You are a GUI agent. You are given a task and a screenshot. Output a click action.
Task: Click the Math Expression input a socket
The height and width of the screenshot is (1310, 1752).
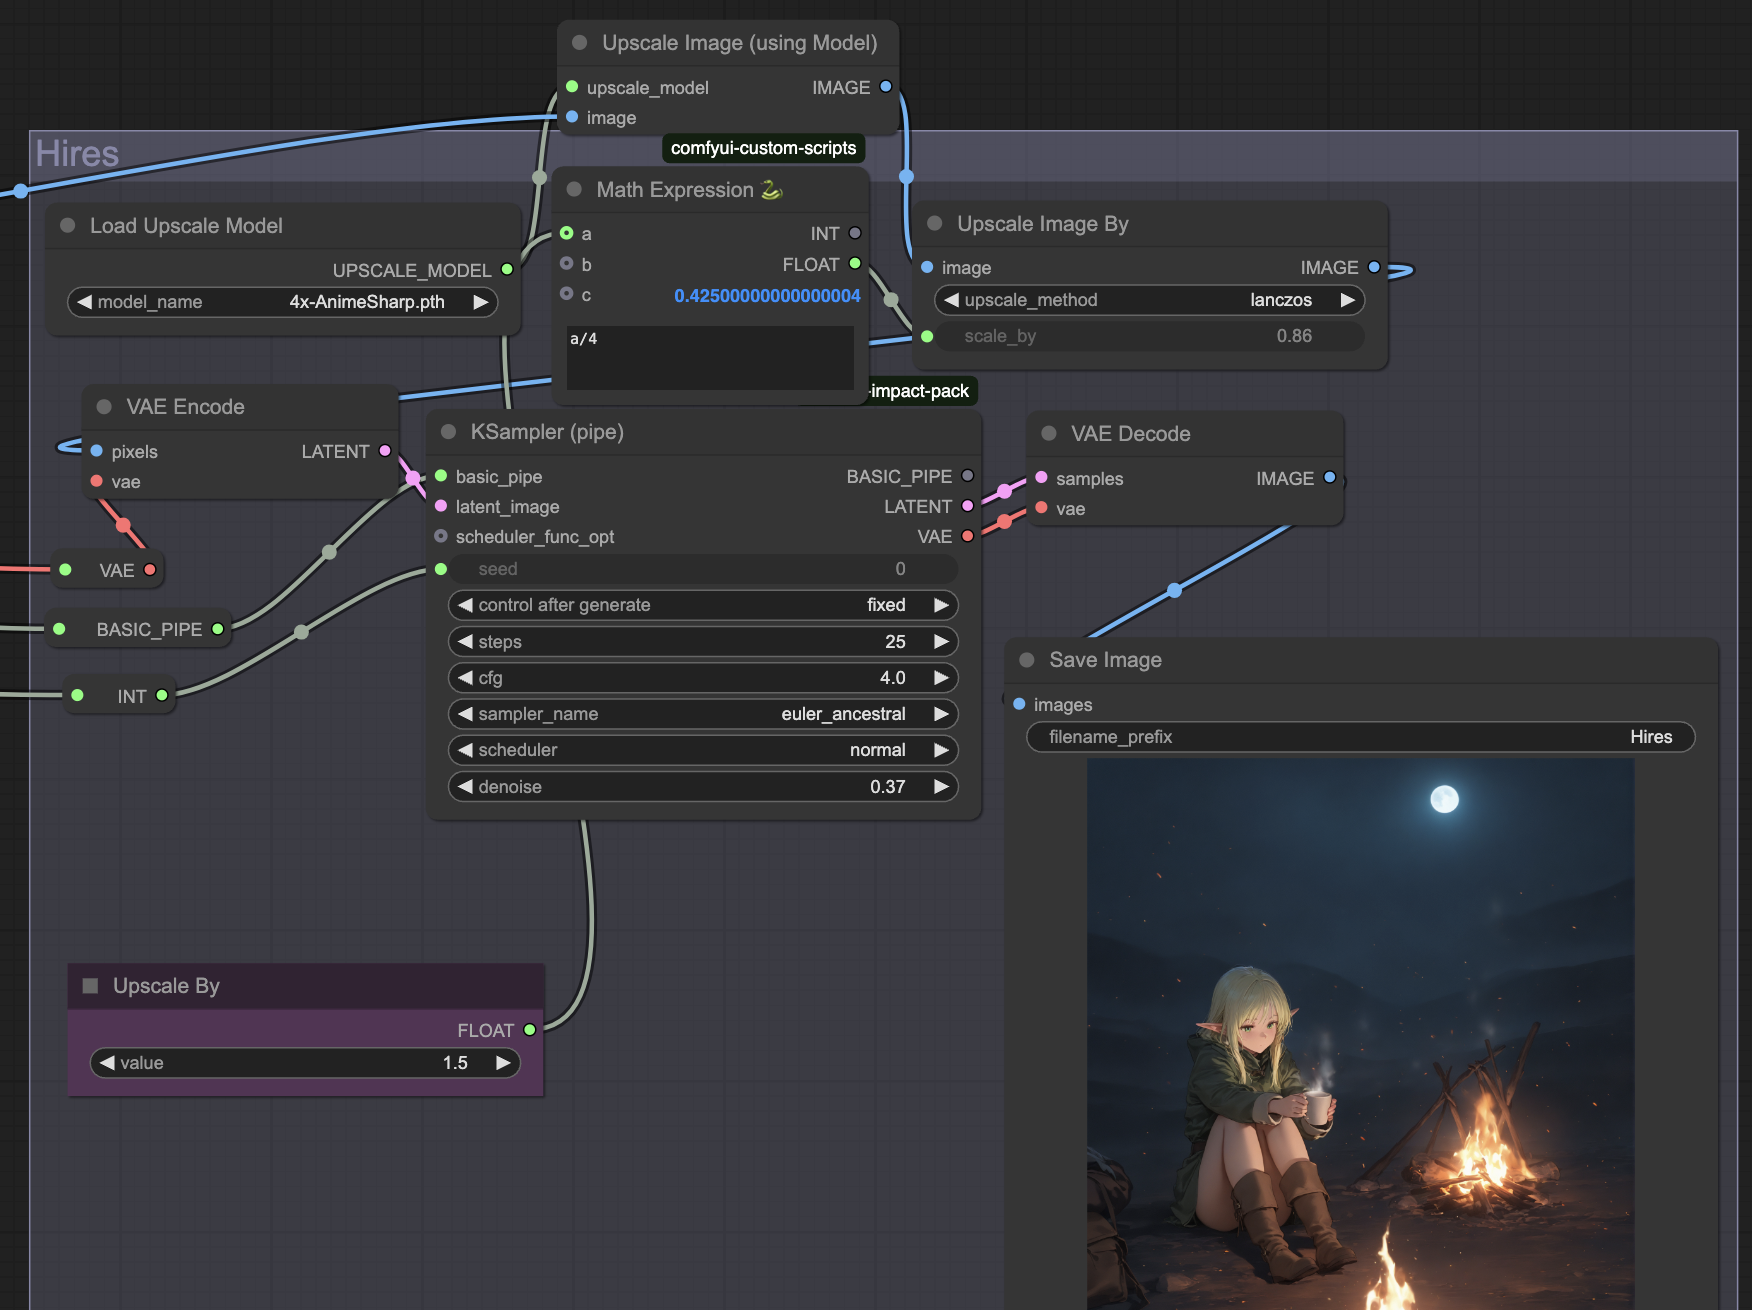pyautogui.click(x=567, y=234)
